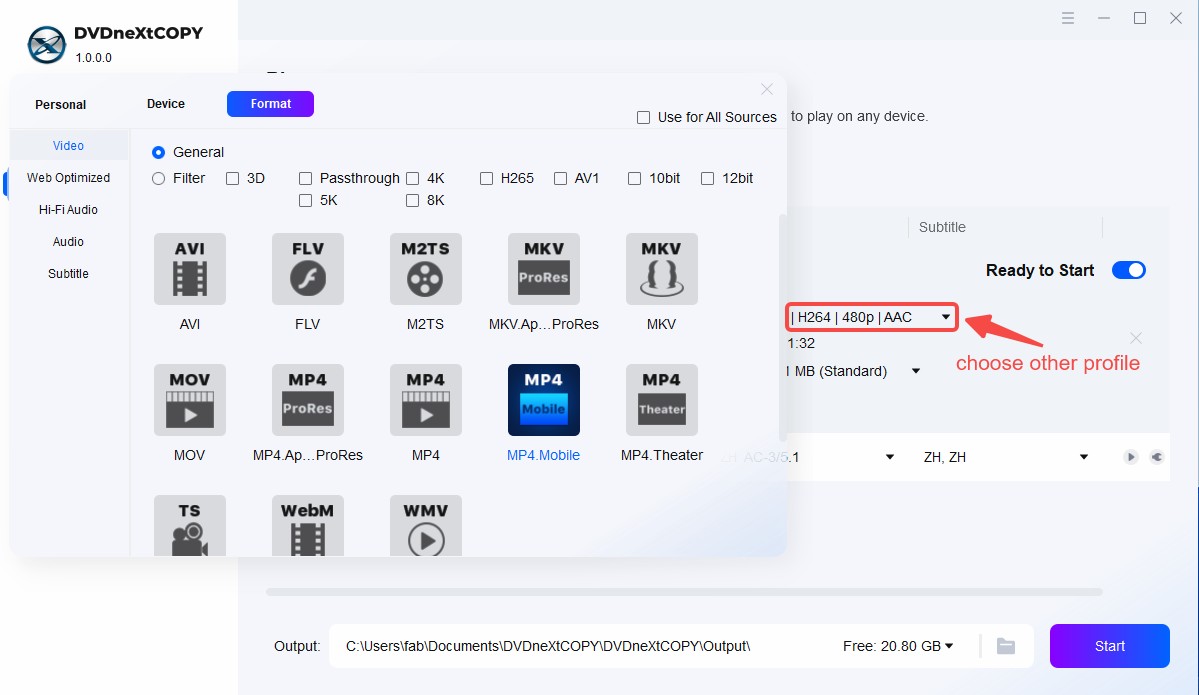Tick the 5K checkbox

tap(305, 200)
